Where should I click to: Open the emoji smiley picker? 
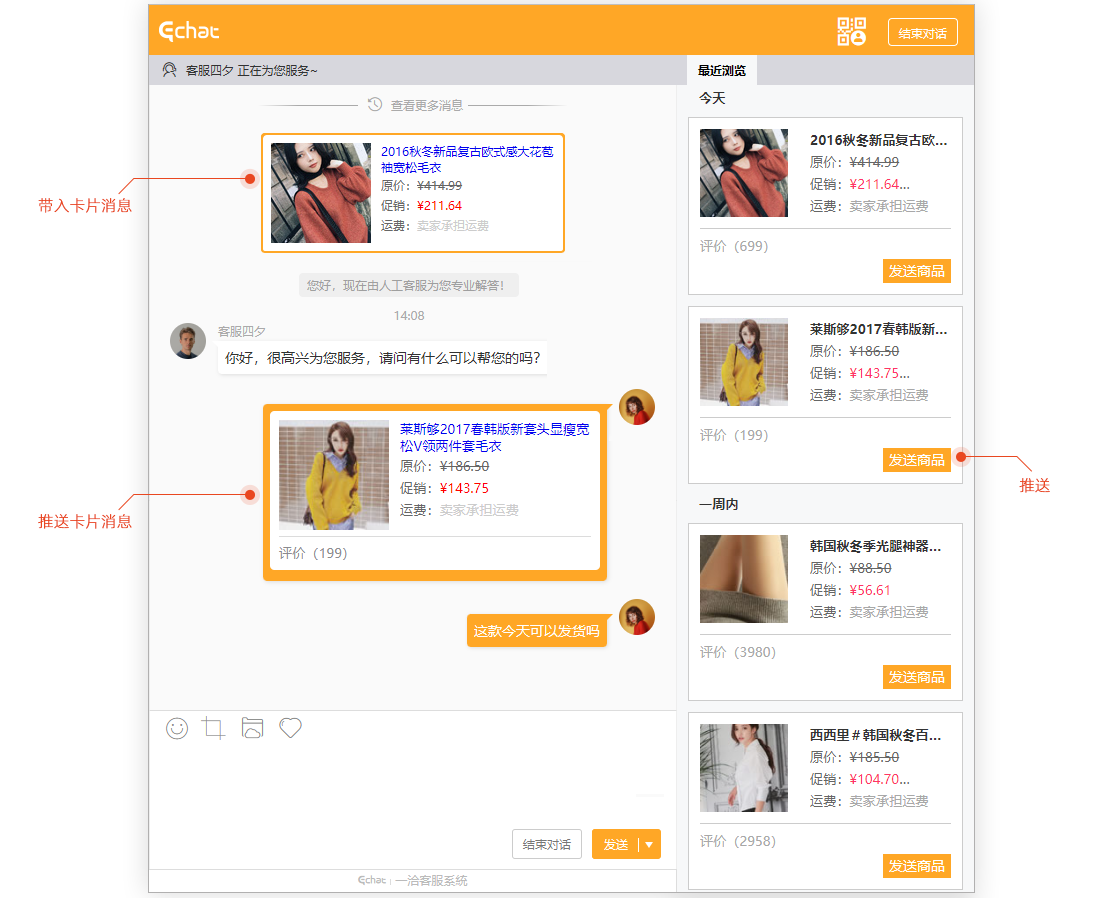coord(177,728)
